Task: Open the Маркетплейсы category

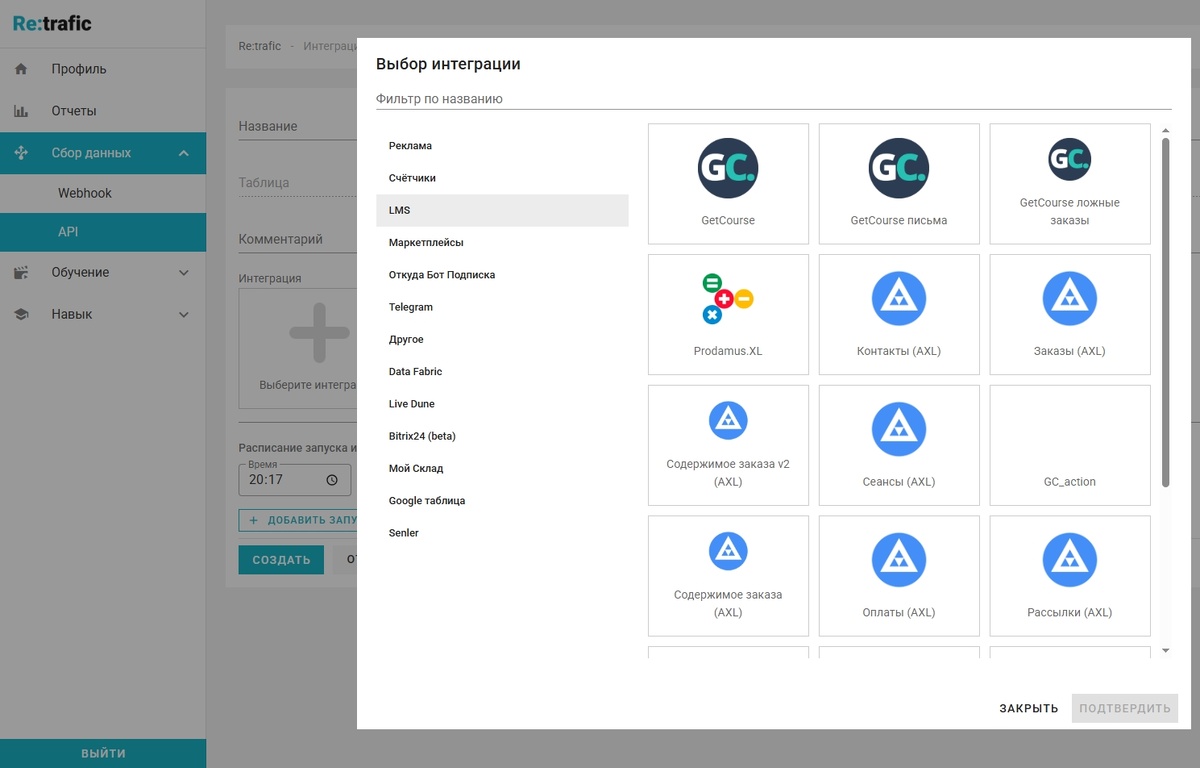Action: [502, 243]
